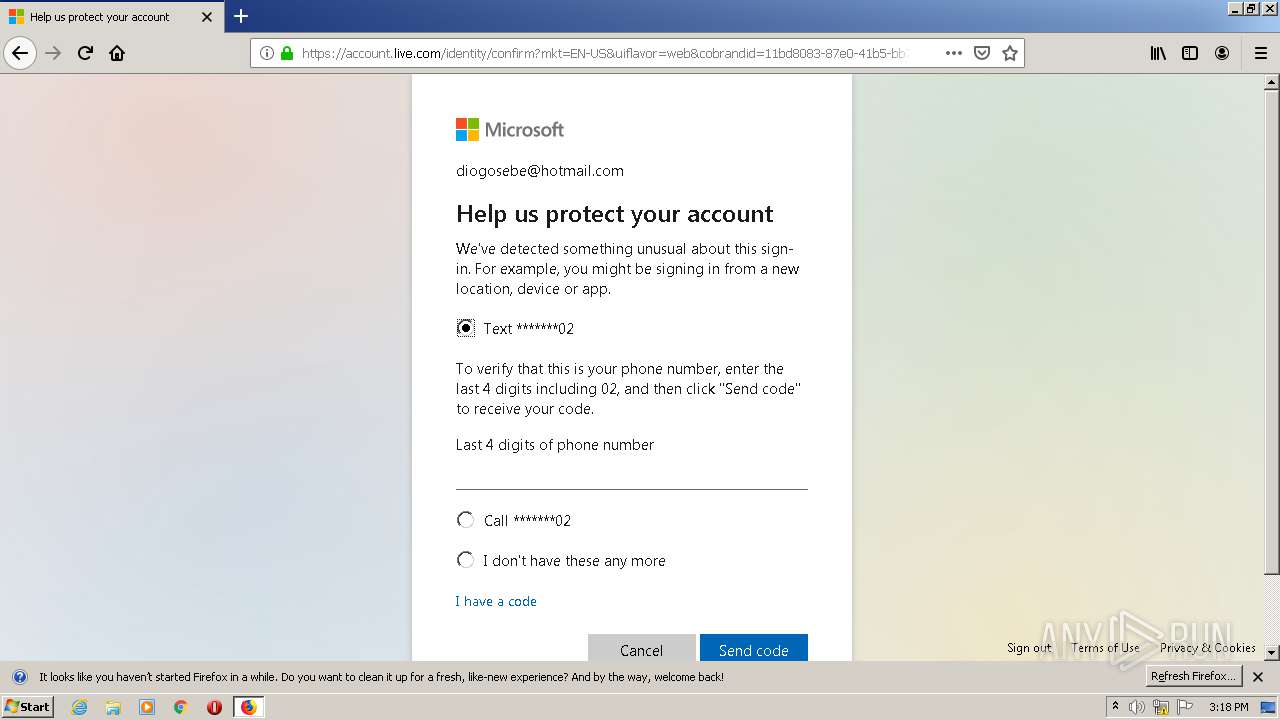This screenshot has height=720, width=1280.
Task: Click the forward navigation arrow
Action: point(53,53)
